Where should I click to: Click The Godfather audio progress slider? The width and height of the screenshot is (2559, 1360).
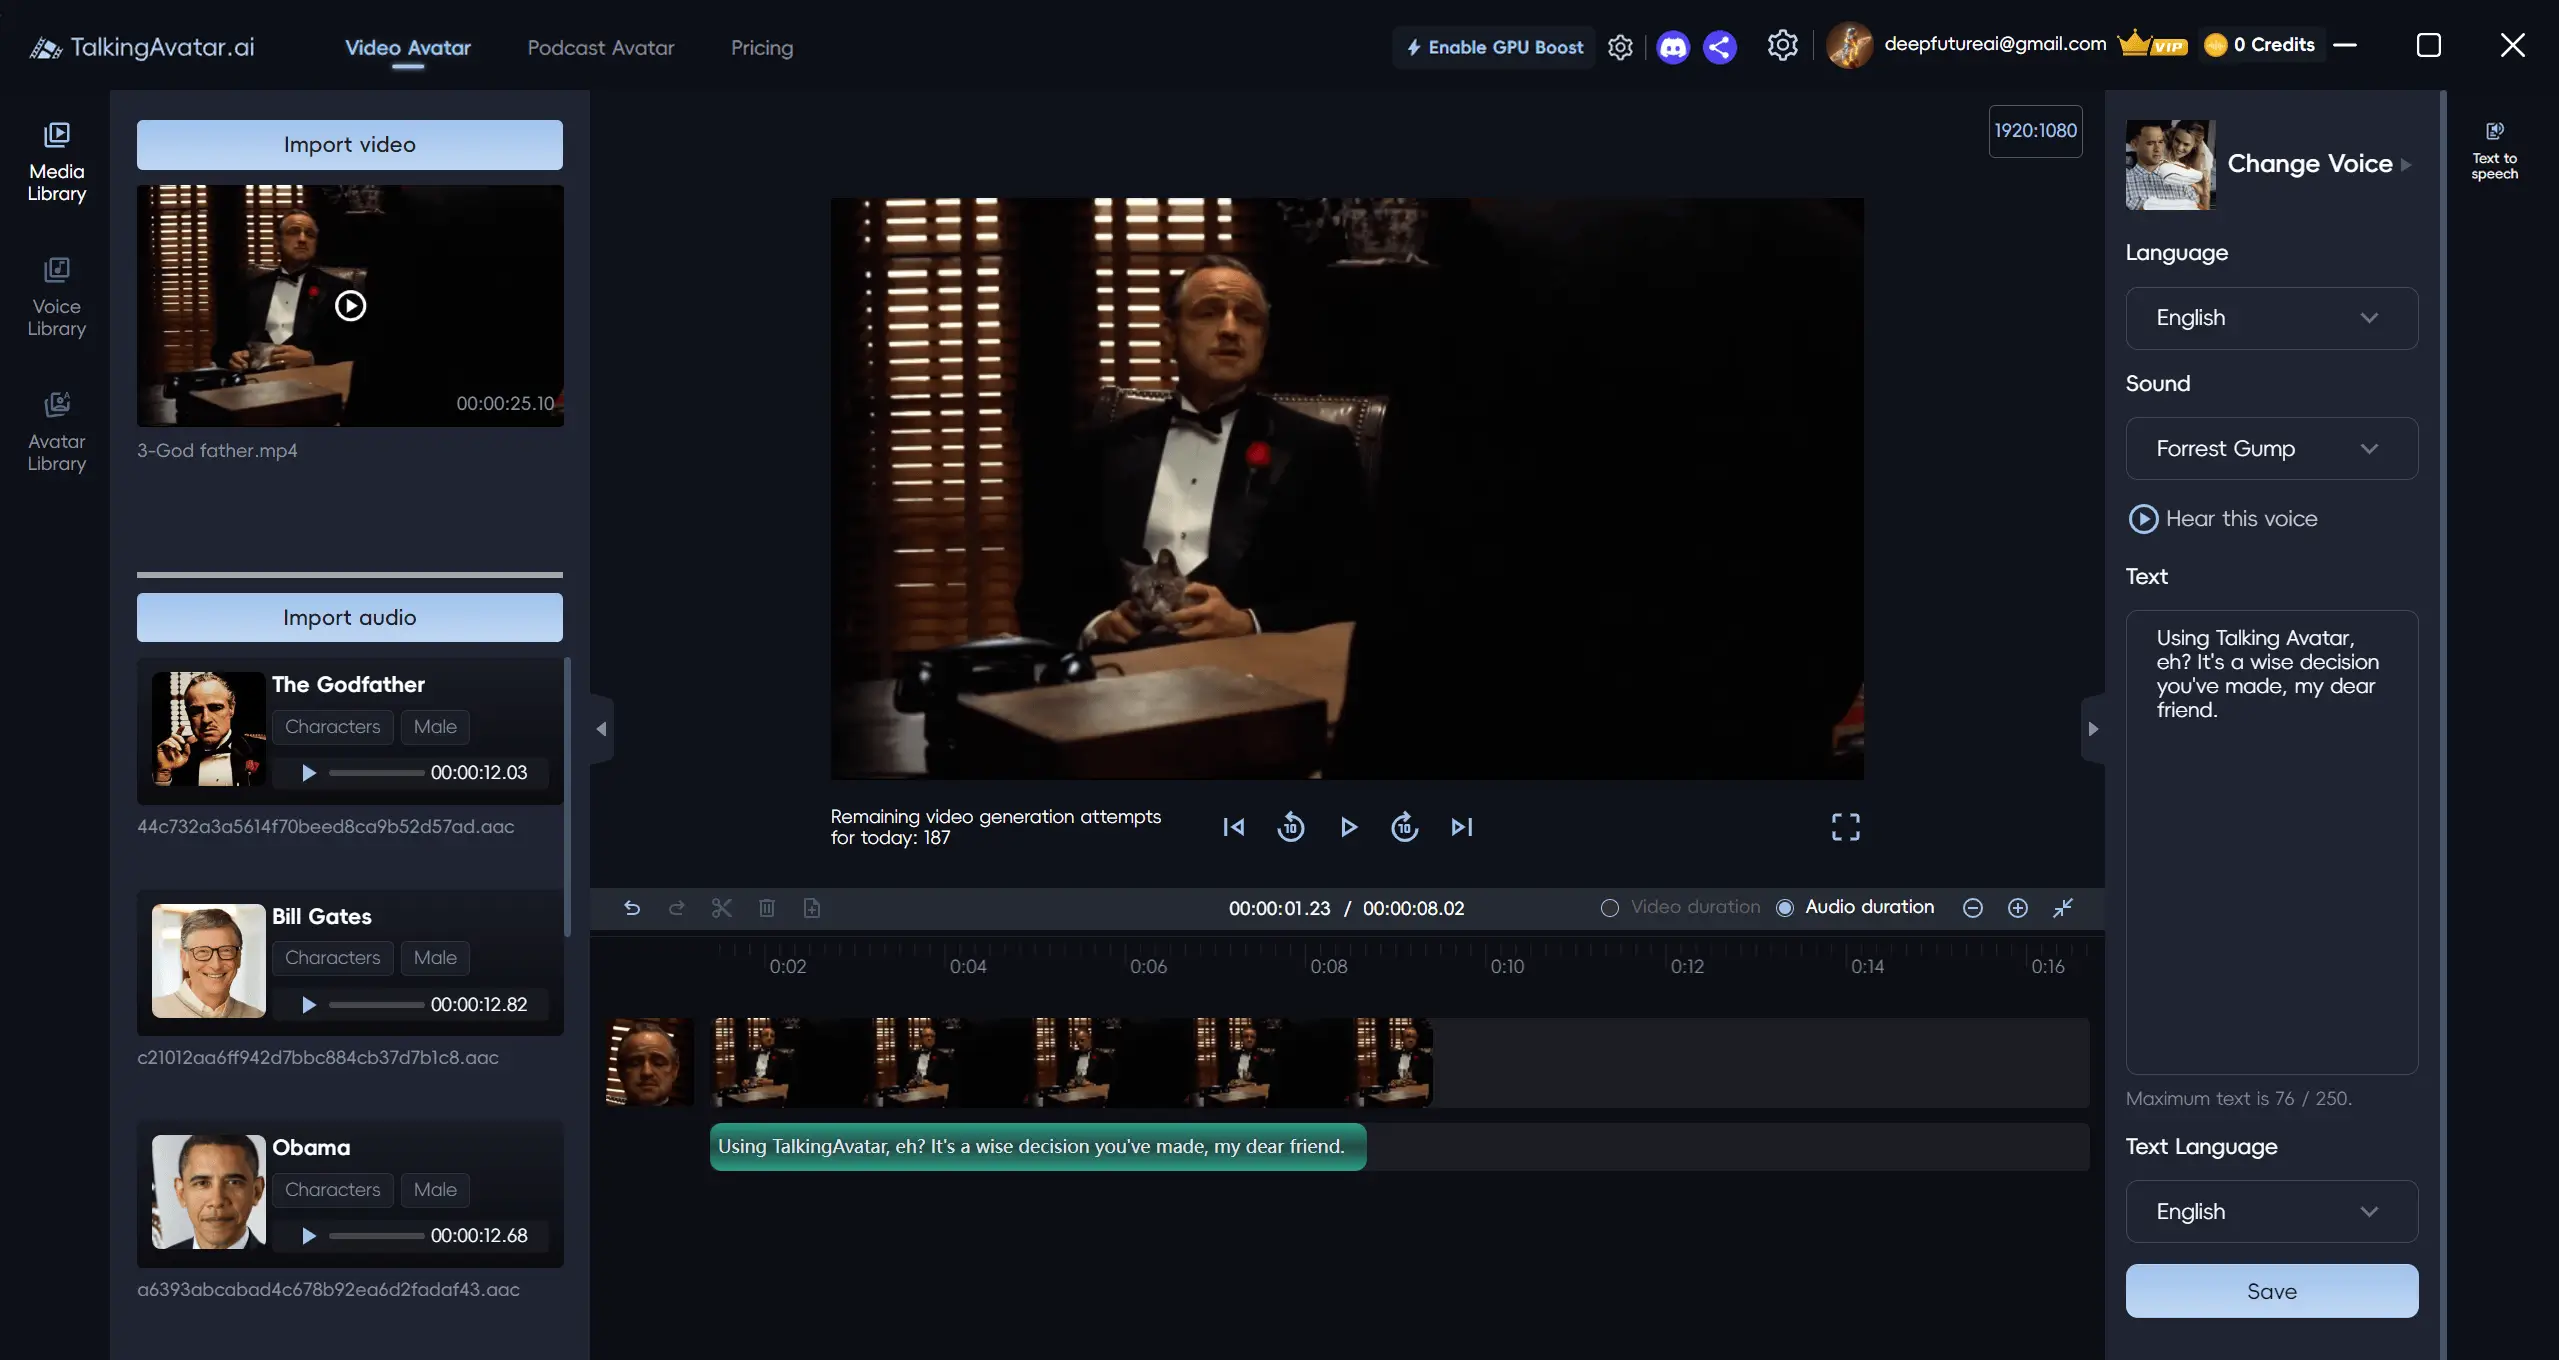pos(376,773)
